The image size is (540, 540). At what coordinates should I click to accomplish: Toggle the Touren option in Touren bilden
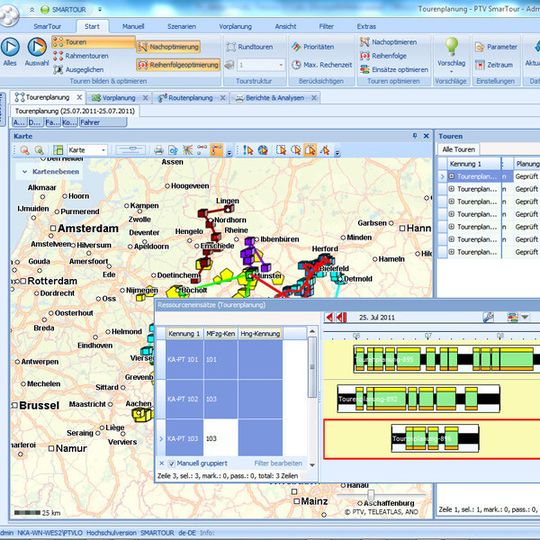pyautogui.click(x=93, y=42)
